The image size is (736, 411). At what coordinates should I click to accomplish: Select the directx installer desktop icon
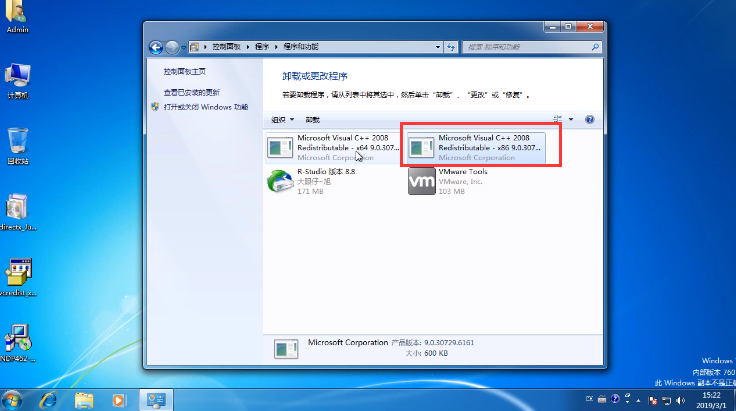(x=17, y=212)
